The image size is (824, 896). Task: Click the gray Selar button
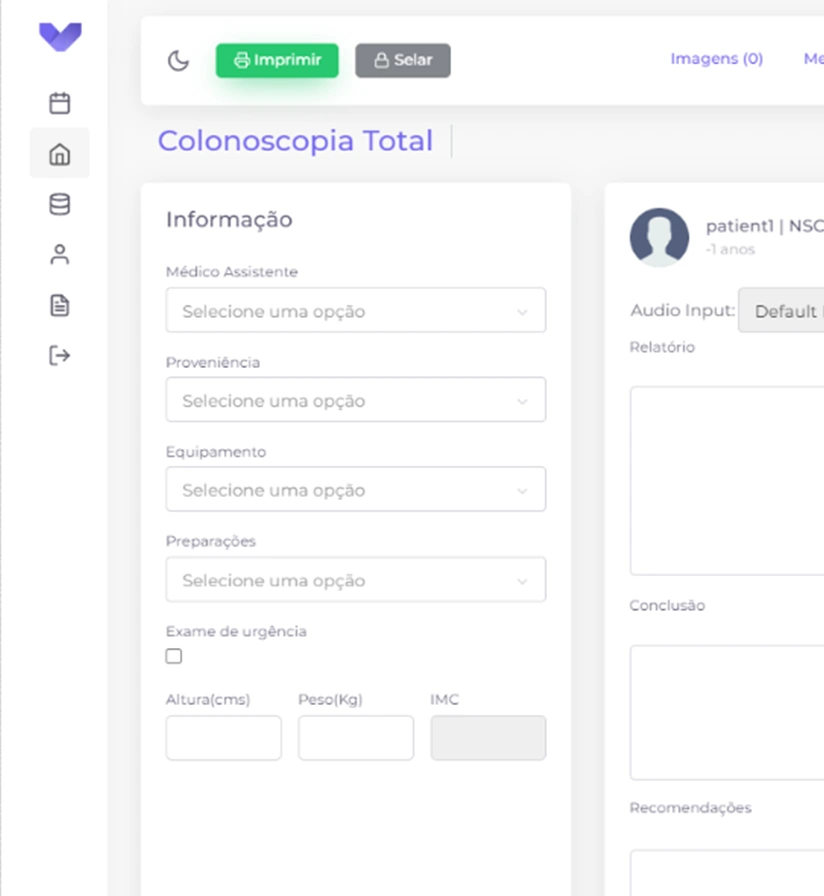pyautogui.click(x=402, y=60)
